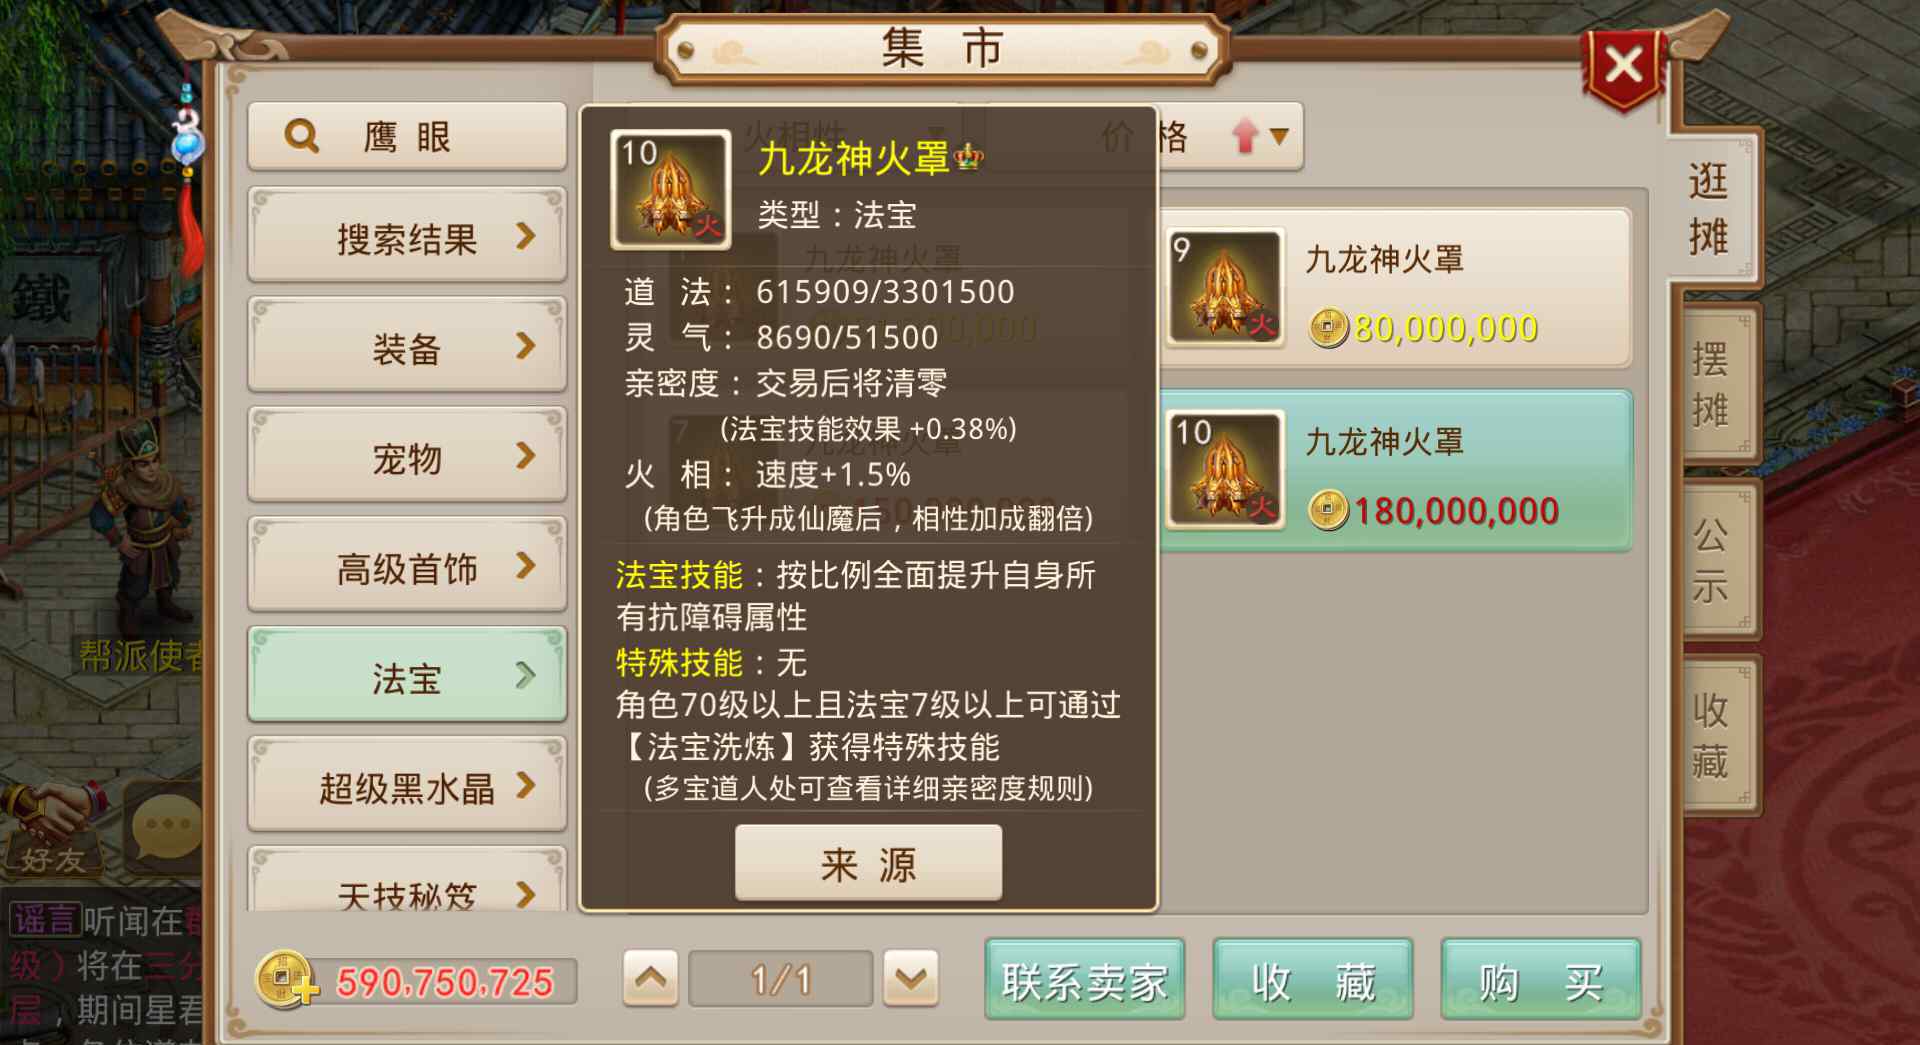
Task: Switch to the 摆摊 side tab
Action: 1711,384
